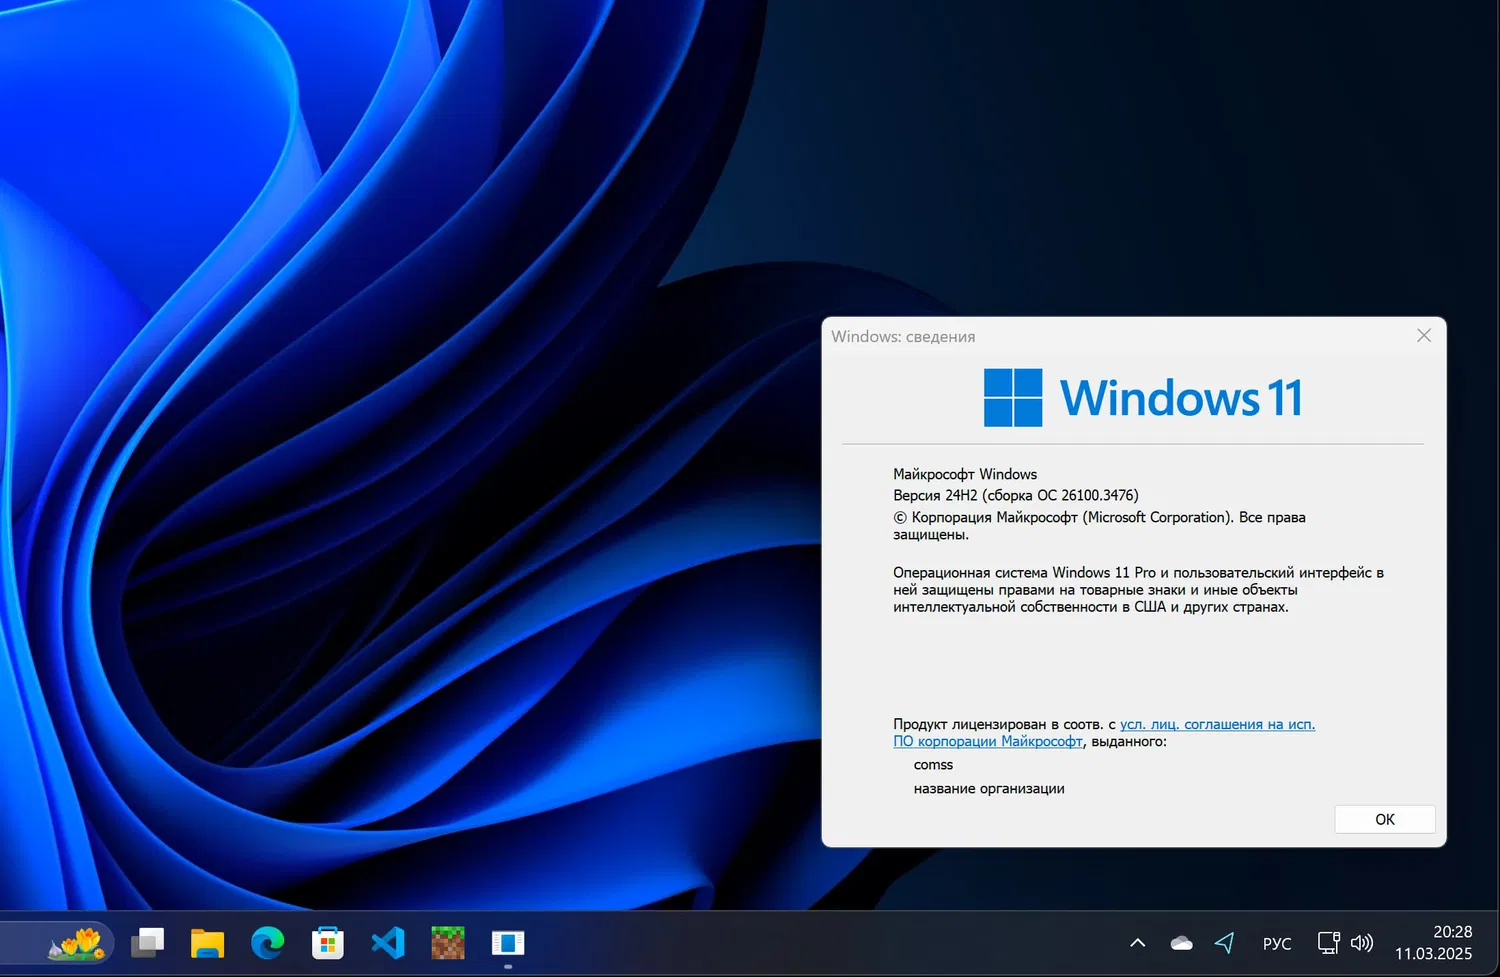Open the OneDrive cloud tray icon
1500x977 pixels.
[1182, 943]
